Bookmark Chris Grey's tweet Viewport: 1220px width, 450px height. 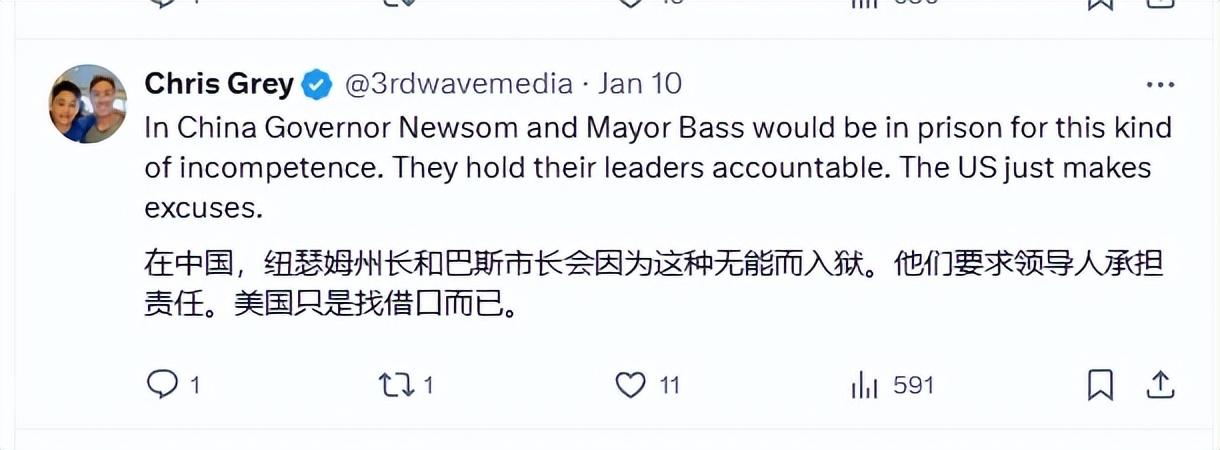[x=1100, y=384]
